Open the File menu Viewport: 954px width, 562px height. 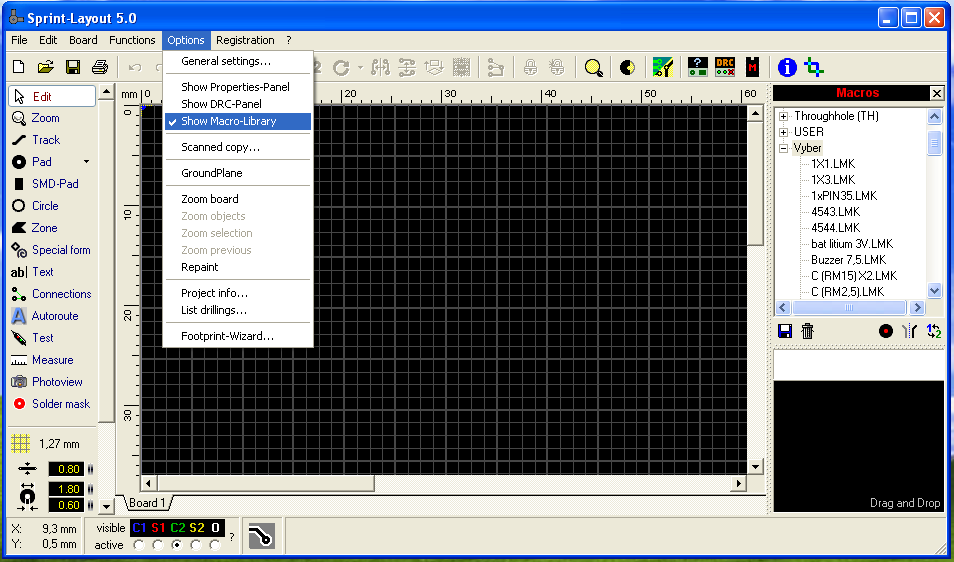click(19, 40)
